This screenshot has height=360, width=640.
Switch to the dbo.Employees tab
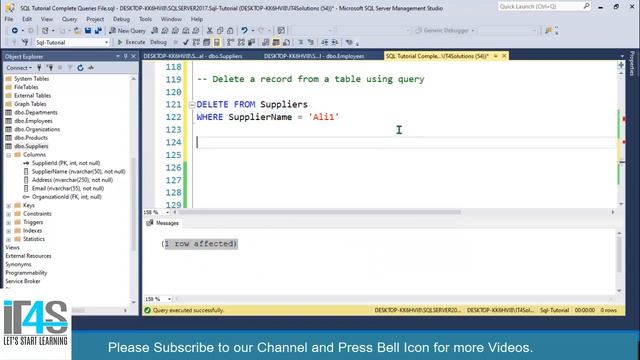(313, 56)
